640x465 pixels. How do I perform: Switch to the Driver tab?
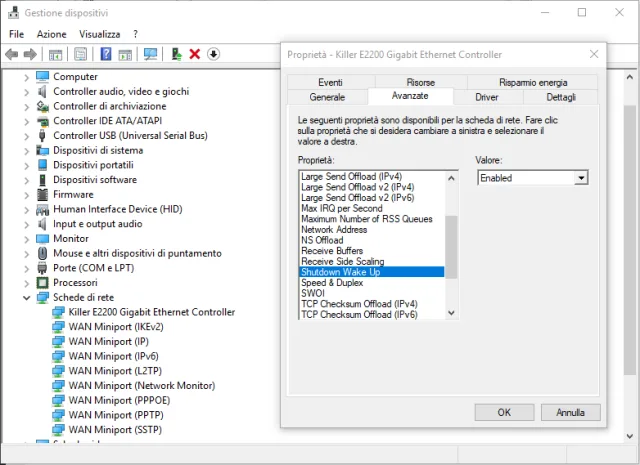487,97
